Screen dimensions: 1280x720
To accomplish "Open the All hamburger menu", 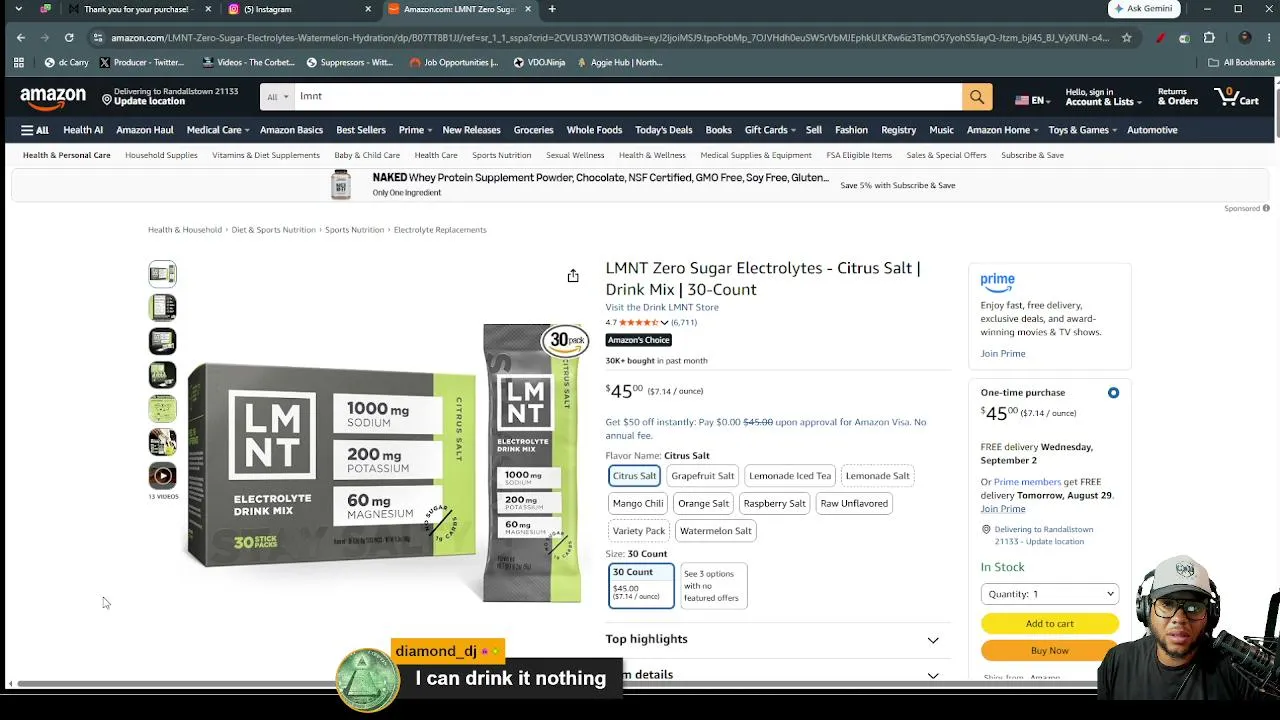I will tap(35, 130).
